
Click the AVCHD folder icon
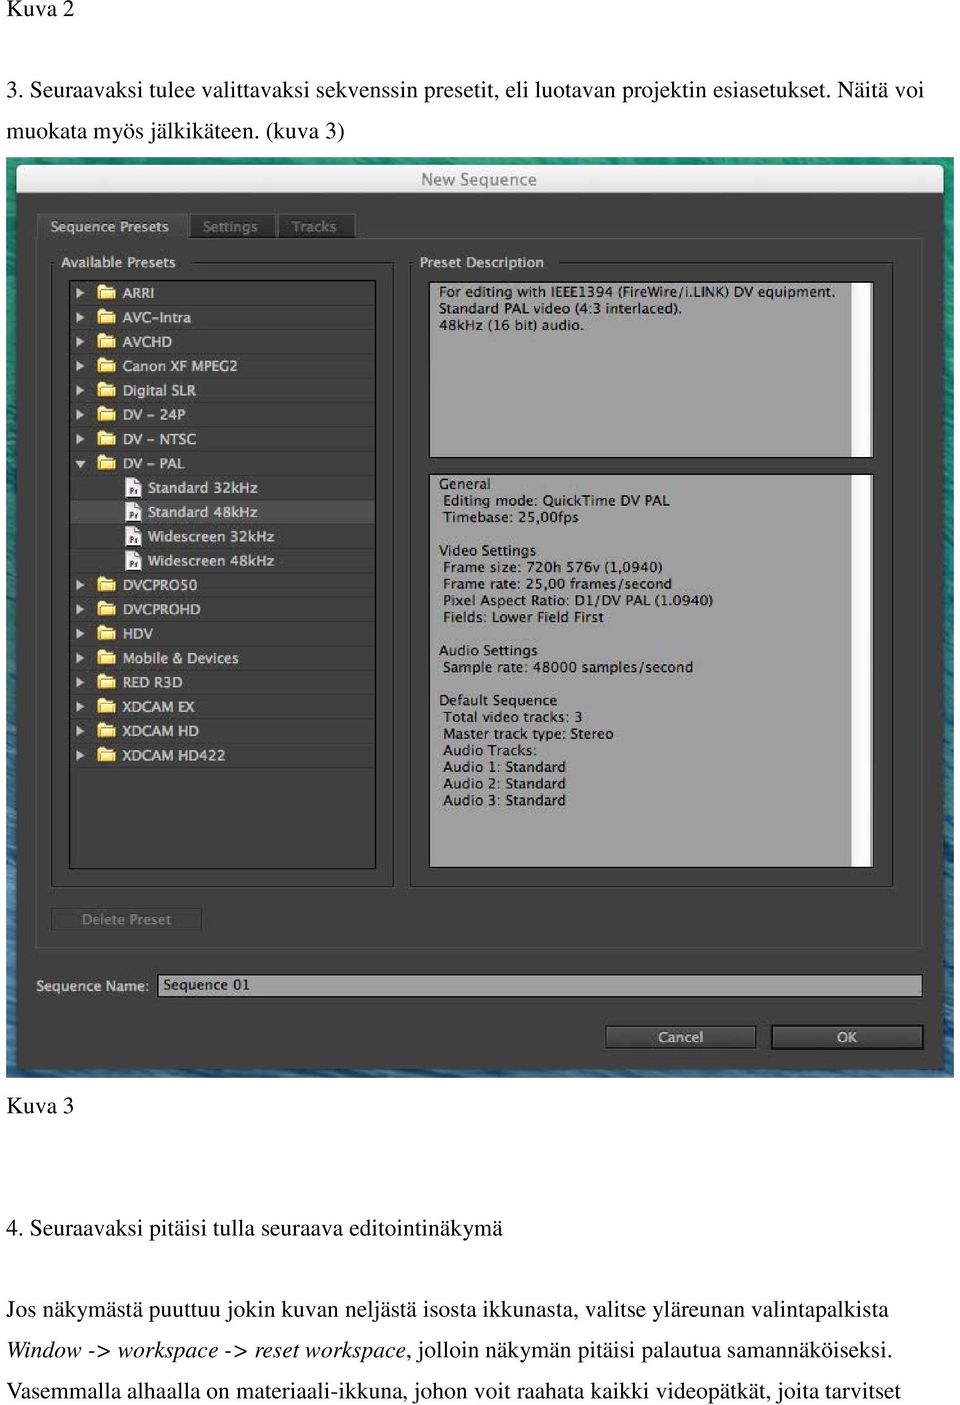[x=106, y=341]
